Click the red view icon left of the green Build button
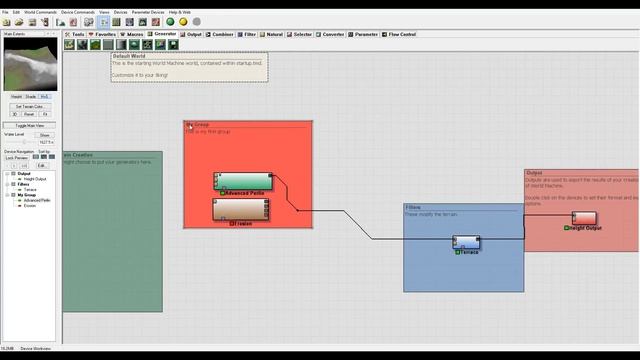Image resolution: width=640 pixels, height=360 pixels. click(x=156, y=22)
